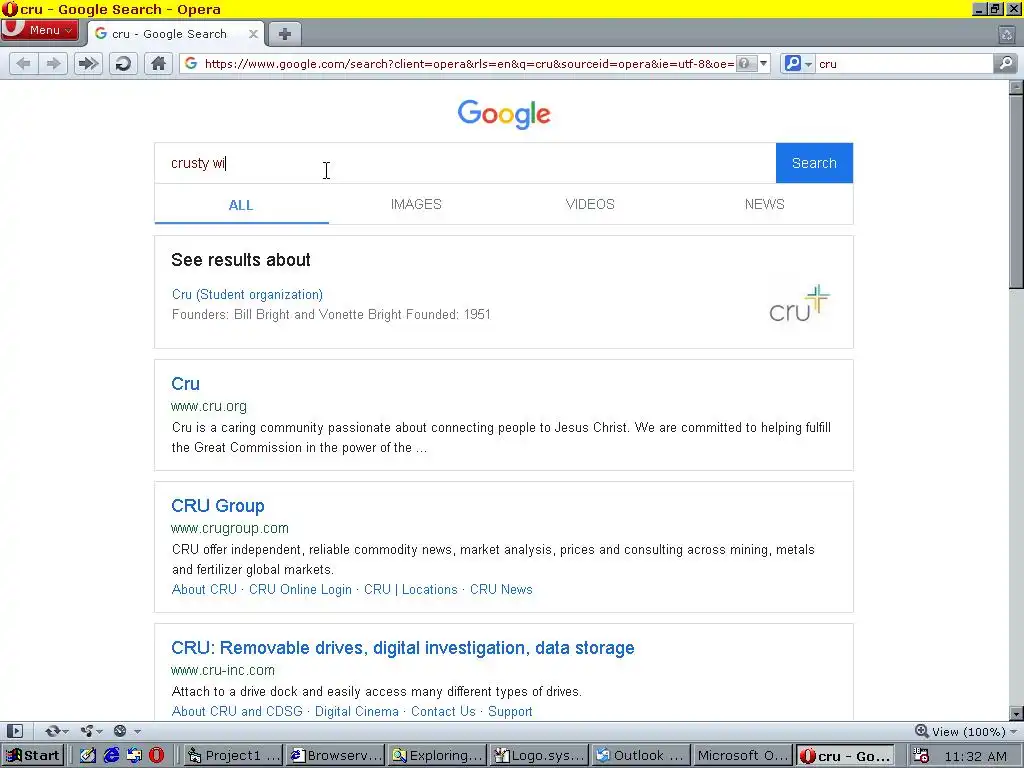Open the CRU Online Login sublink
Screen dimensions: 1024x768
pos(300,589)
